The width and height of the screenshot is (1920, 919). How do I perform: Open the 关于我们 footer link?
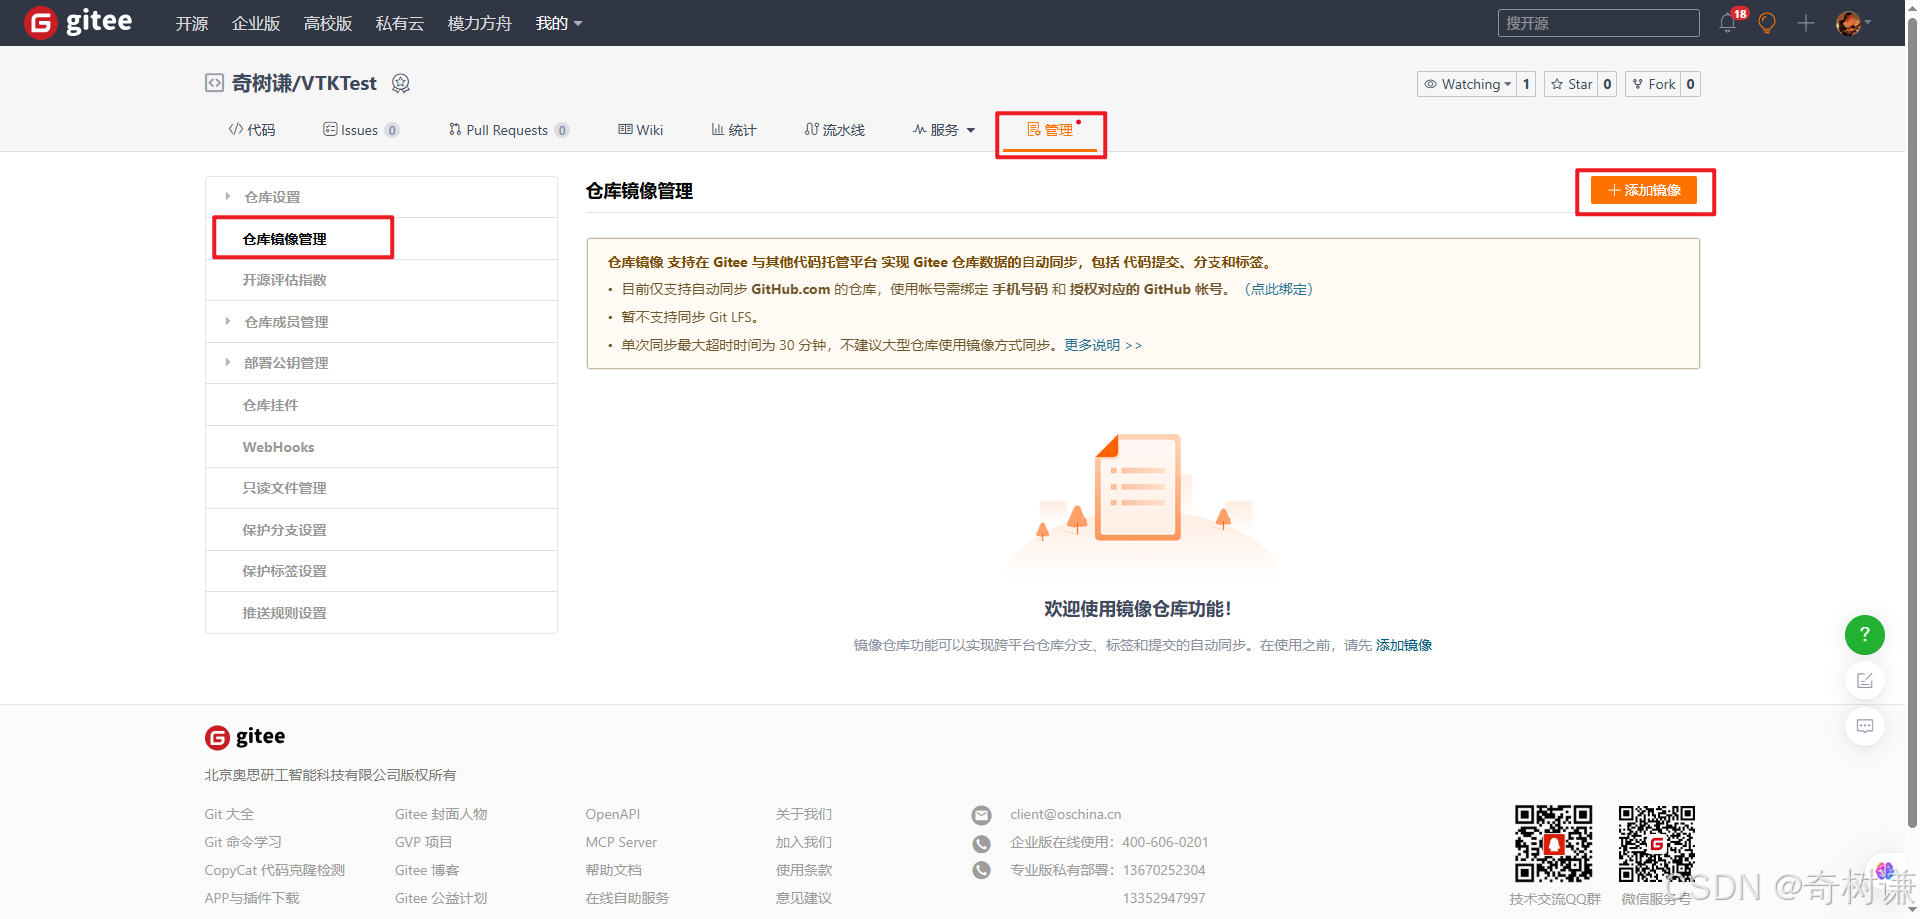click(x=804, y=814)
